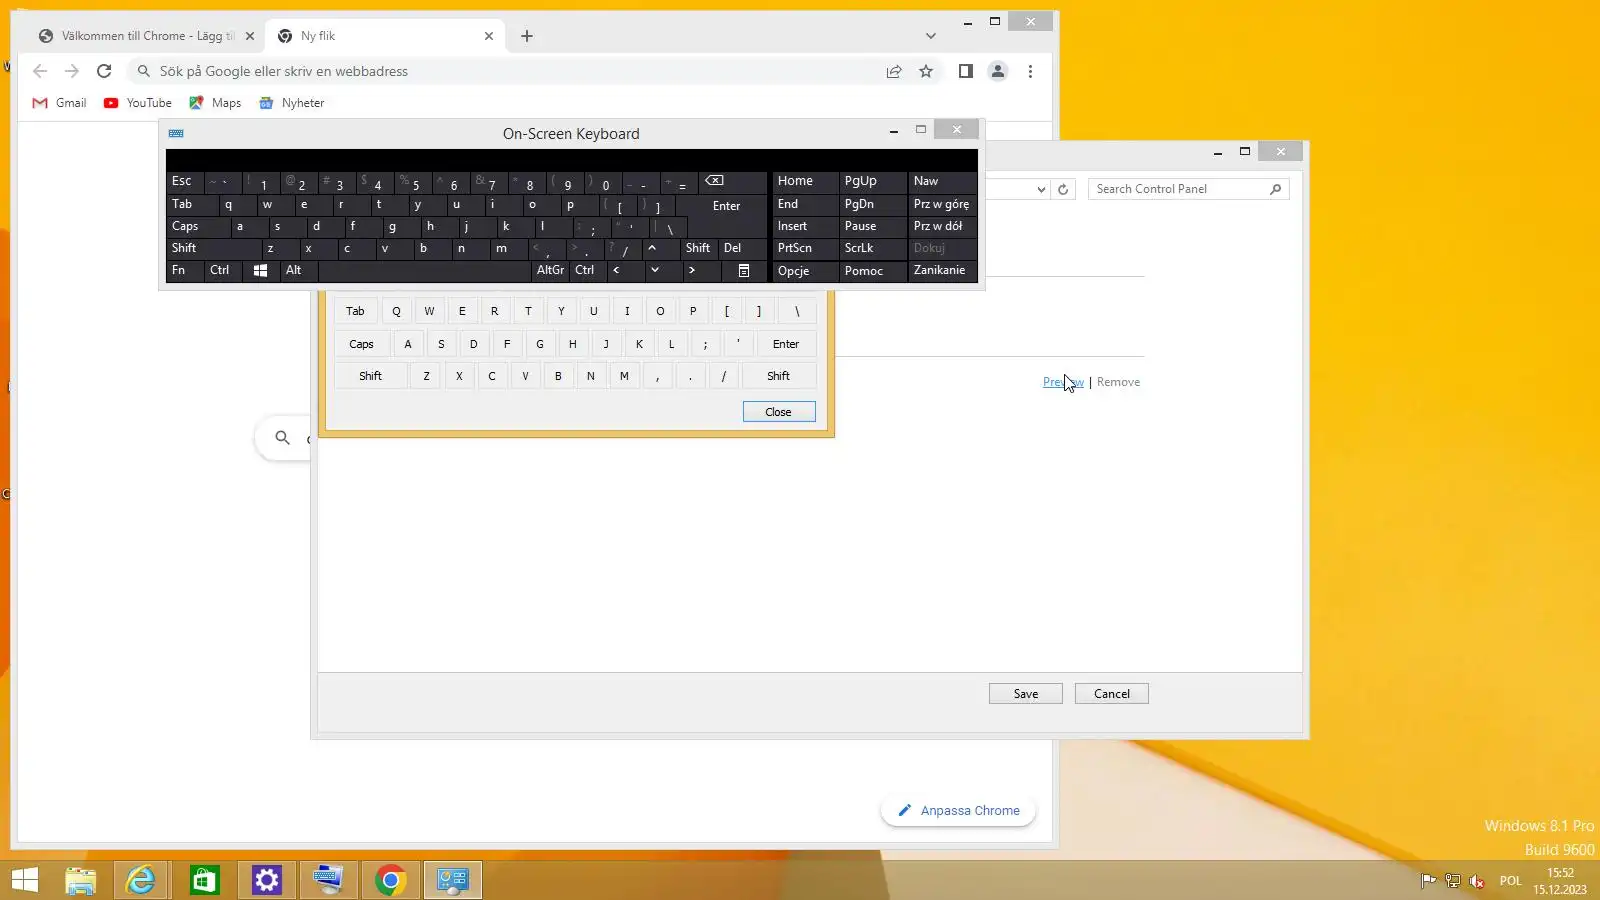Viewport: 1600px width, 900px height.
Task: Open File Explorer from the taskbar
Action: point(80,880)
